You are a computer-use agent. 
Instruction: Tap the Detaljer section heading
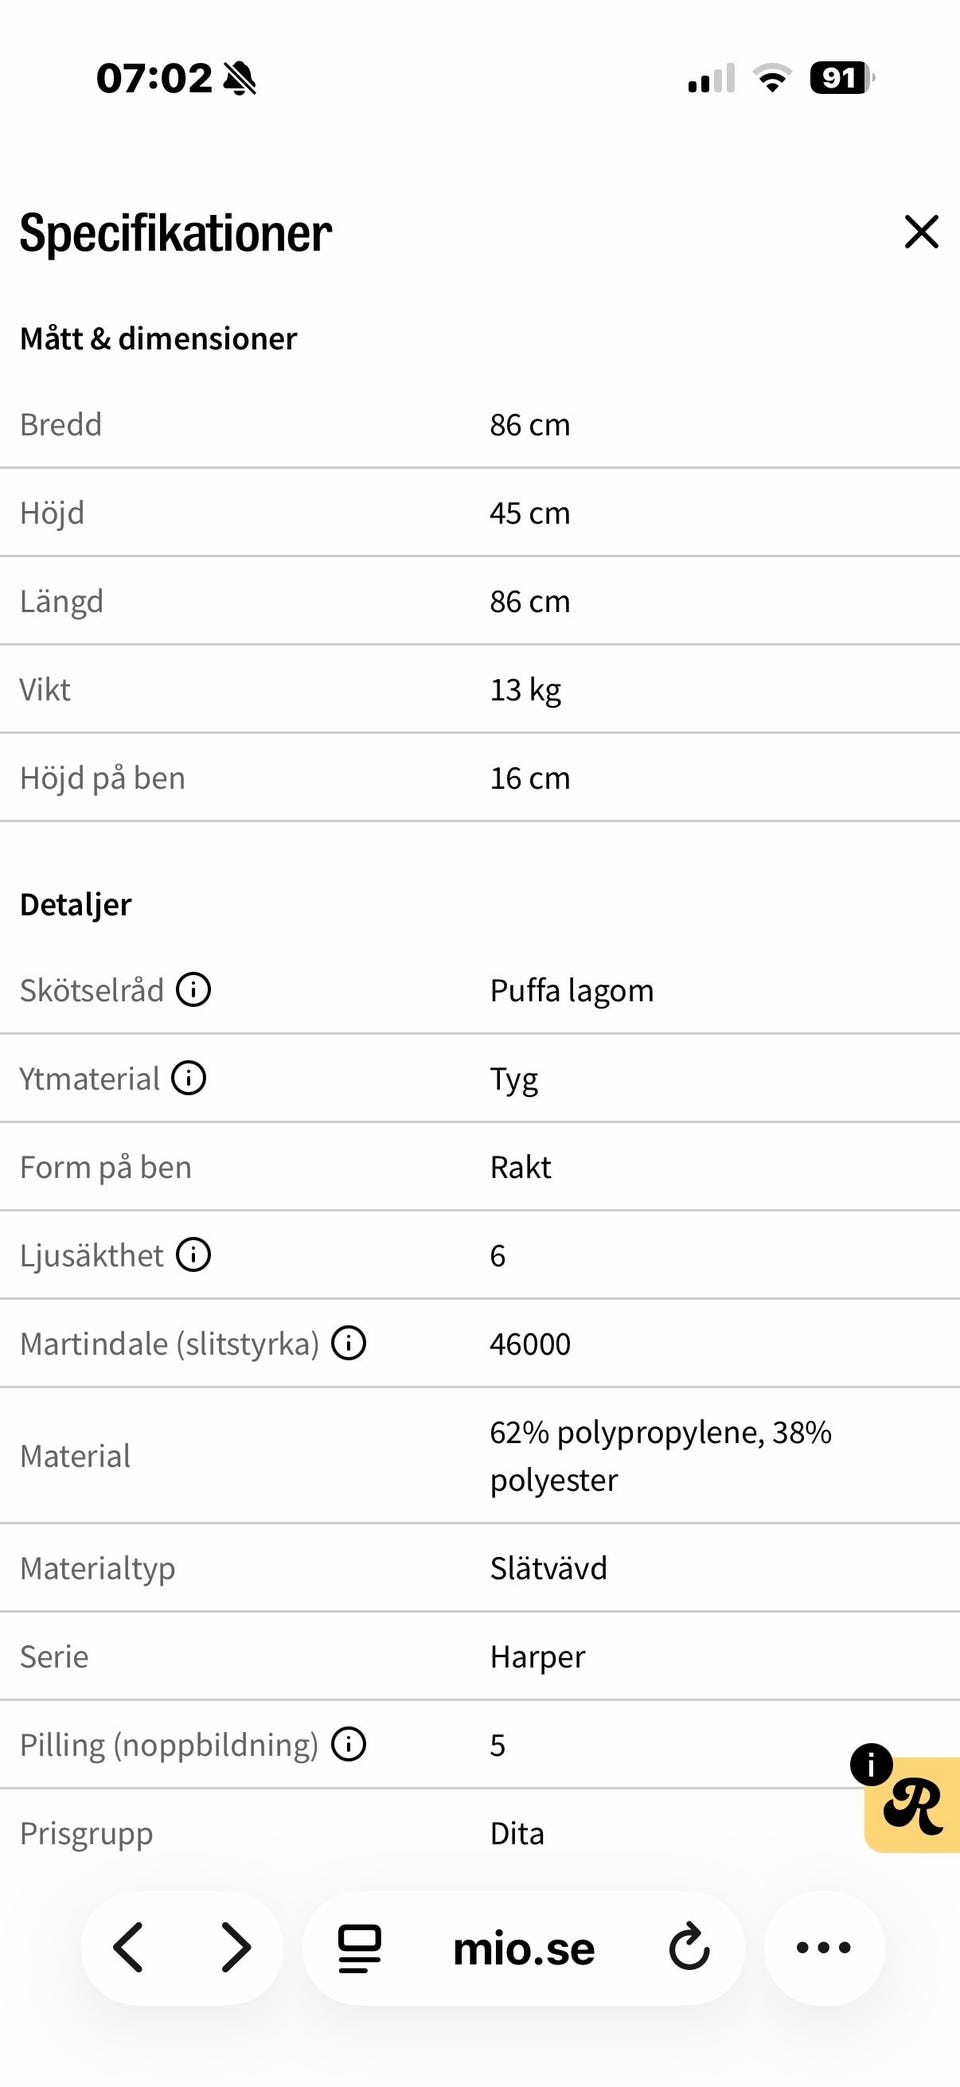click(76, 905)
